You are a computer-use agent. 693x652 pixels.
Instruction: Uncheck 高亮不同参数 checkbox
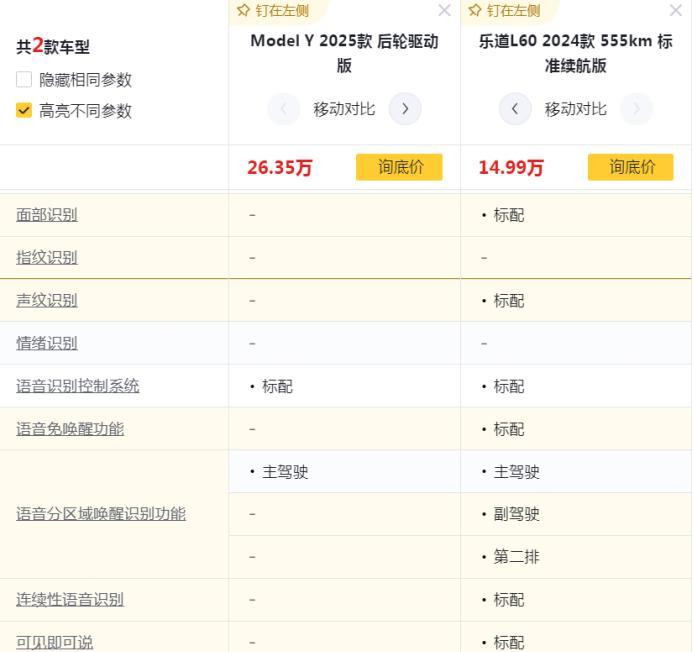coord(24,111)
